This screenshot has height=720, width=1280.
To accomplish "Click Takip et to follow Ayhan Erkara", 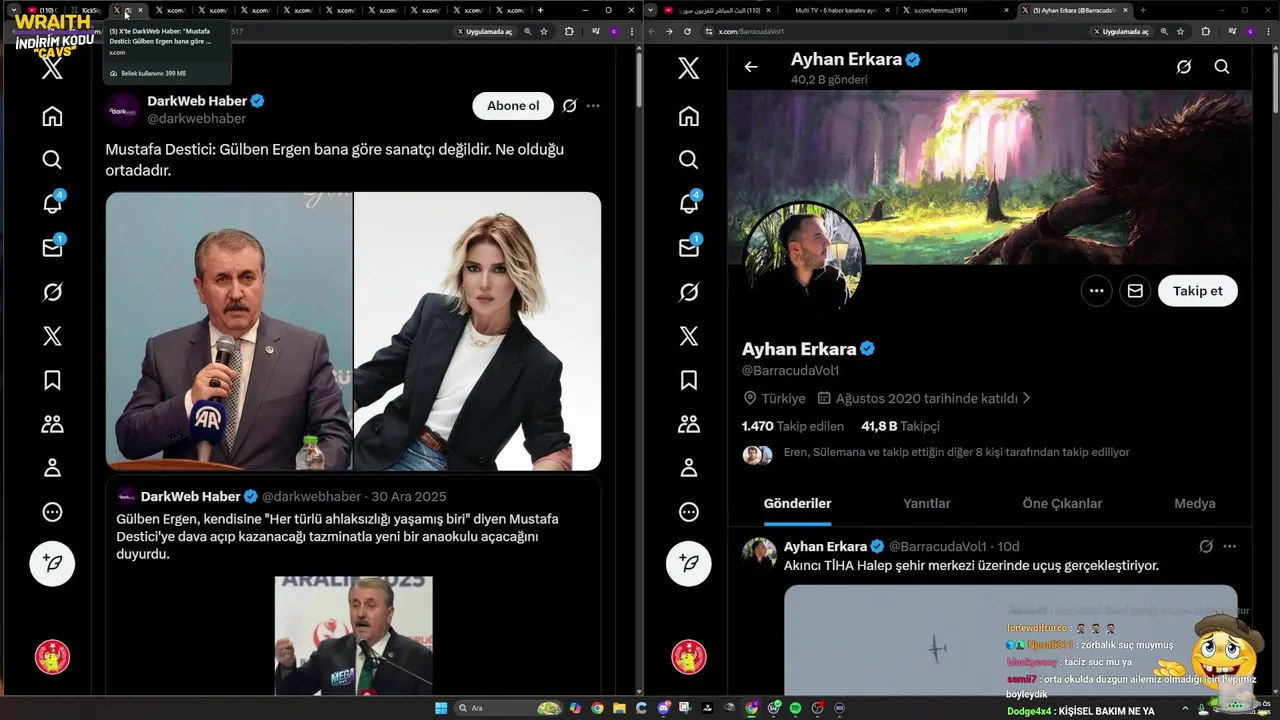I will pos(1197,291).
